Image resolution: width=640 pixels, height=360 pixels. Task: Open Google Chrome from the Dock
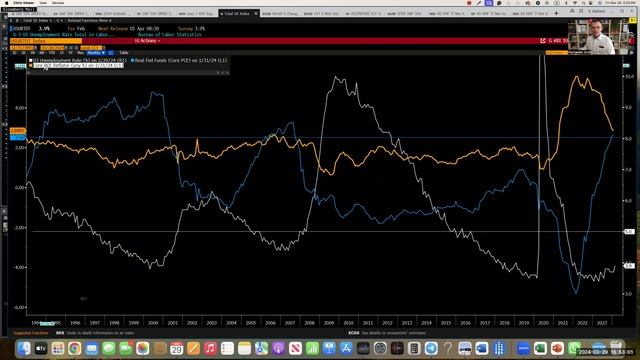(75, 348)
